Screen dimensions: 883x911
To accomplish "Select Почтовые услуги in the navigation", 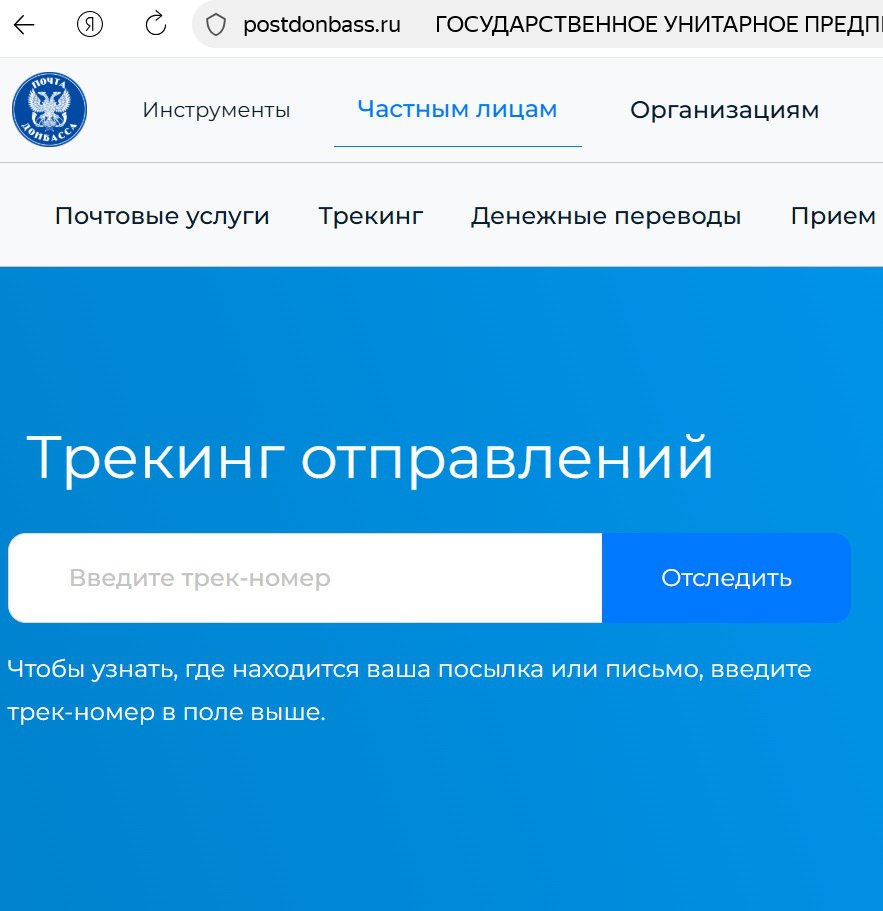I will pos(163,215).
